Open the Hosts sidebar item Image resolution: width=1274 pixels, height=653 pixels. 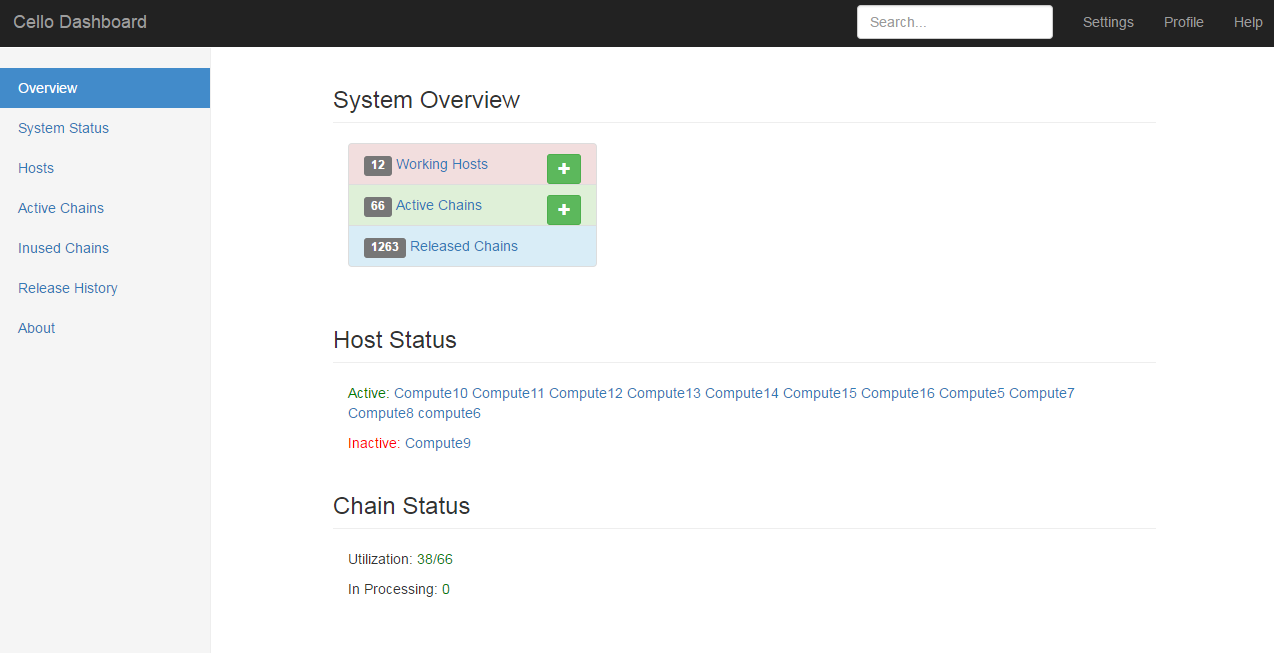pyautogui.click(x=36, y=168)
